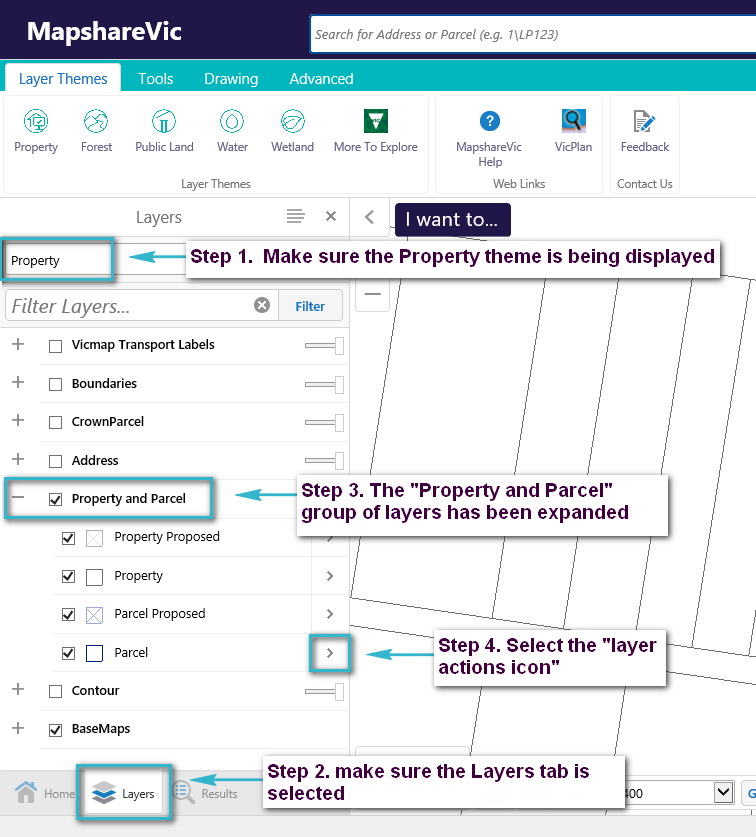Open layer actions for Property
Image resolution: width=756 pixels, height=837 pixels.
pyautogui.click(x=330, y=576)
